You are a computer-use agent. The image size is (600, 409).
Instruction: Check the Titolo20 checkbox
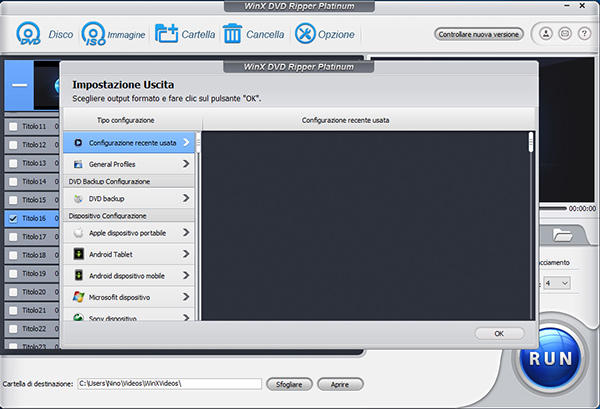[x=13, y=292]
